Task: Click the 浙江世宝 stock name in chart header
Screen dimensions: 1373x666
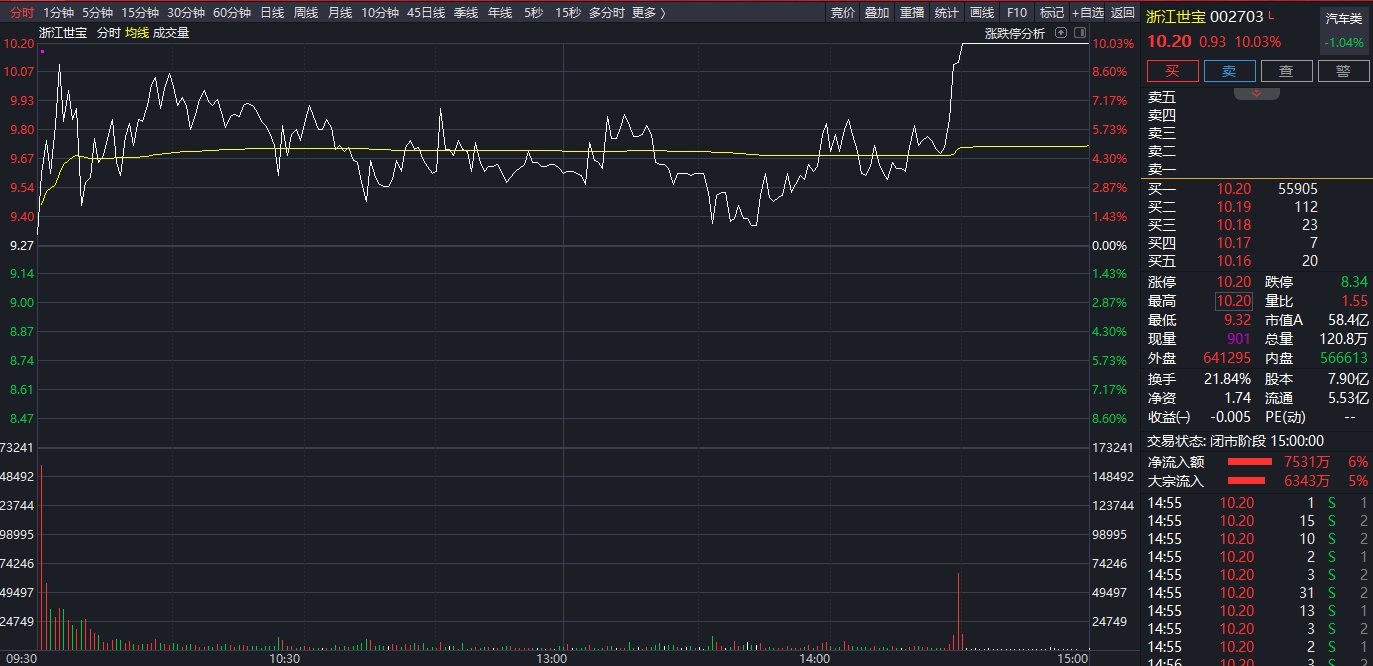Action: click(x=63, y=33)
